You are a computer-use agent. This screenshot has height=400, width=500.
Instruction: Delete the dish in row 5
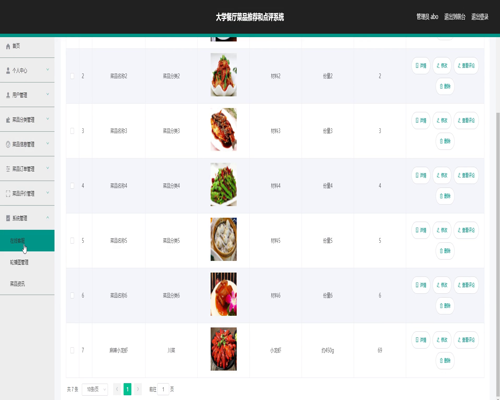(445, 251)
